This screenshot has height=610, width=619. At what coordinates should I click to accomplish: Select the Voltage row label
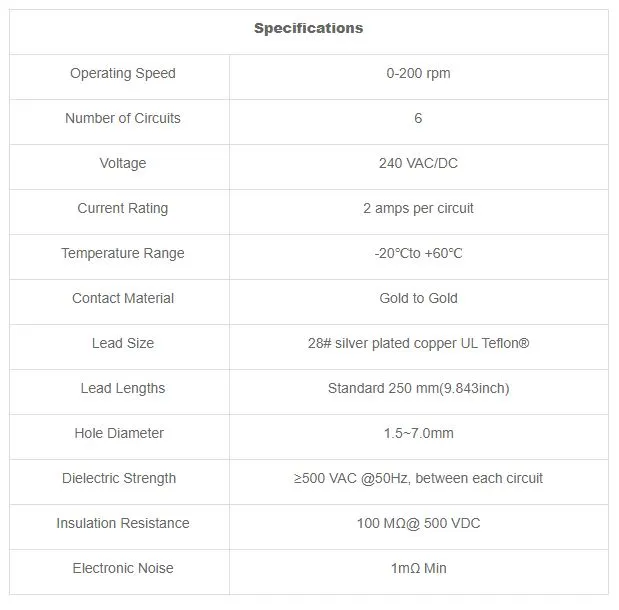click(123, 163)
